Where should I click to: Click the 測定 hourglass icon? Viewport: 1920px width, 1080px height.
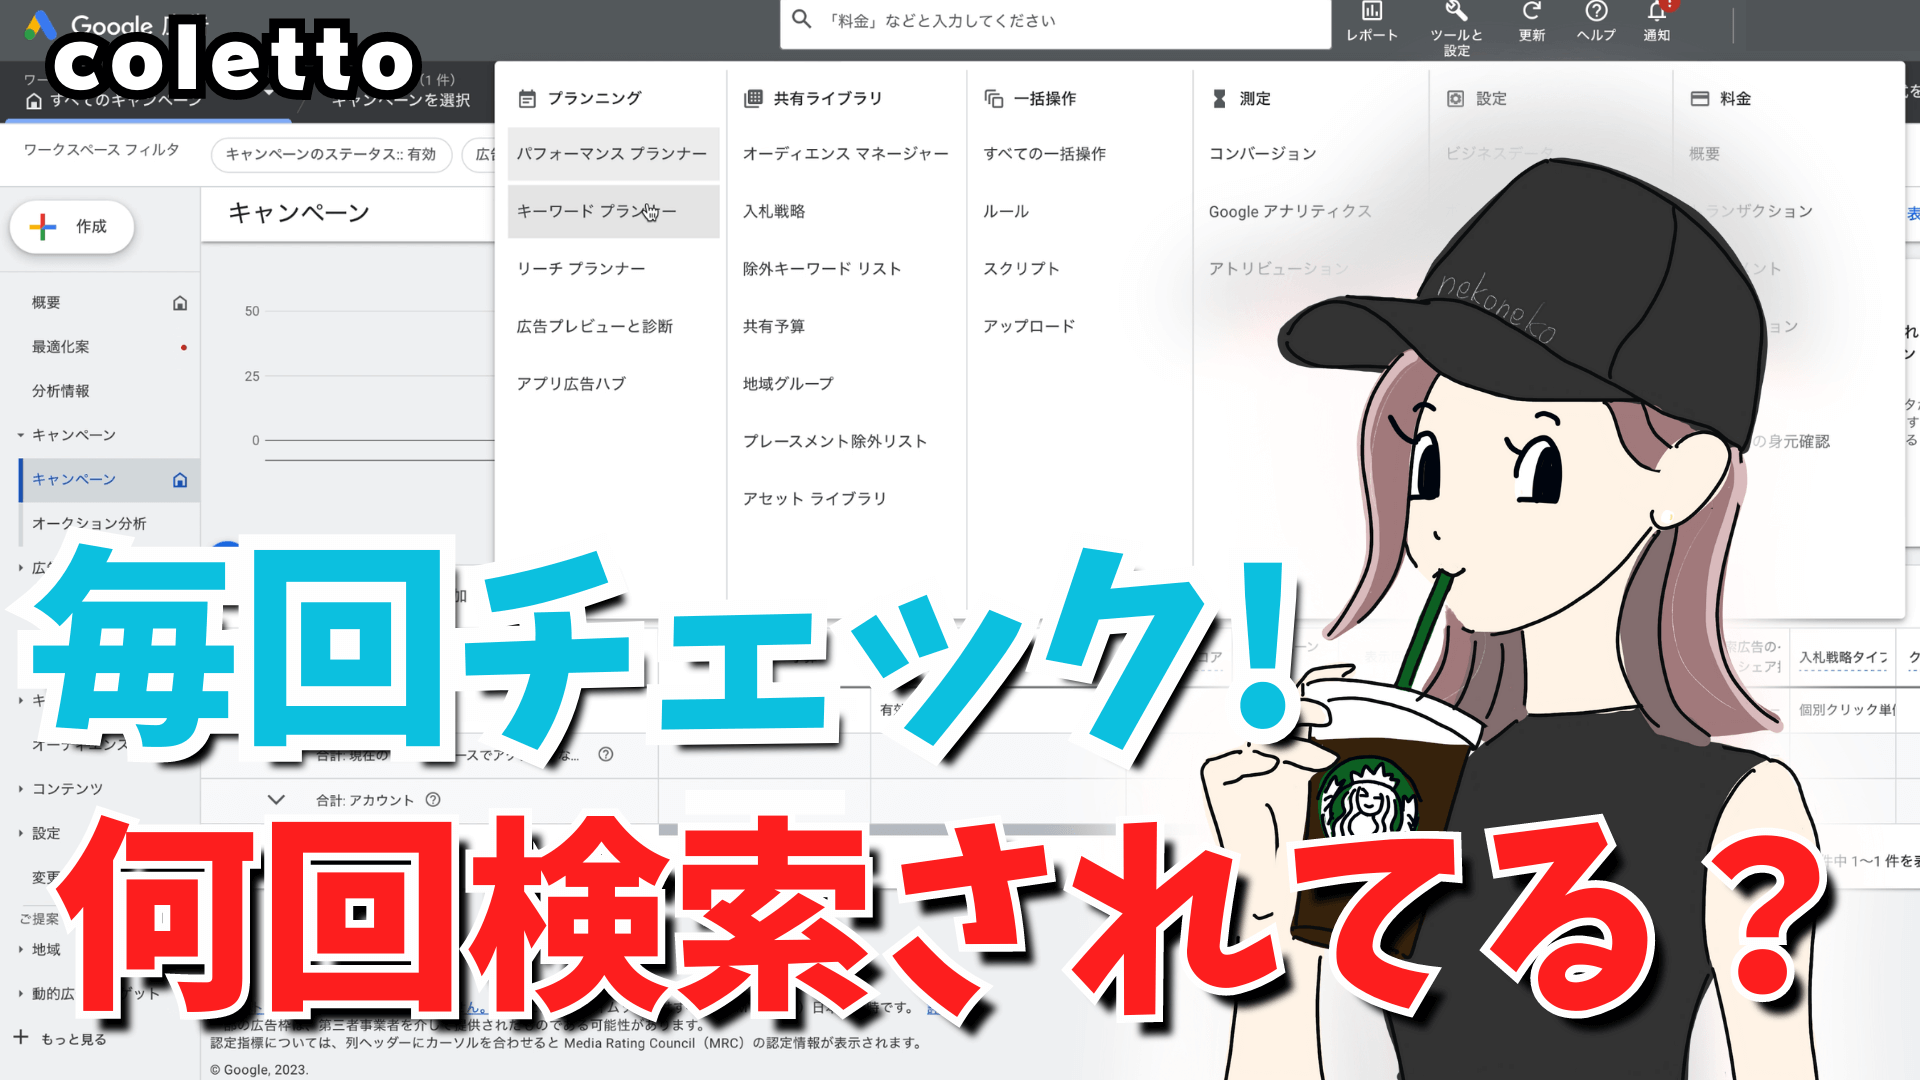point(1219,99)
